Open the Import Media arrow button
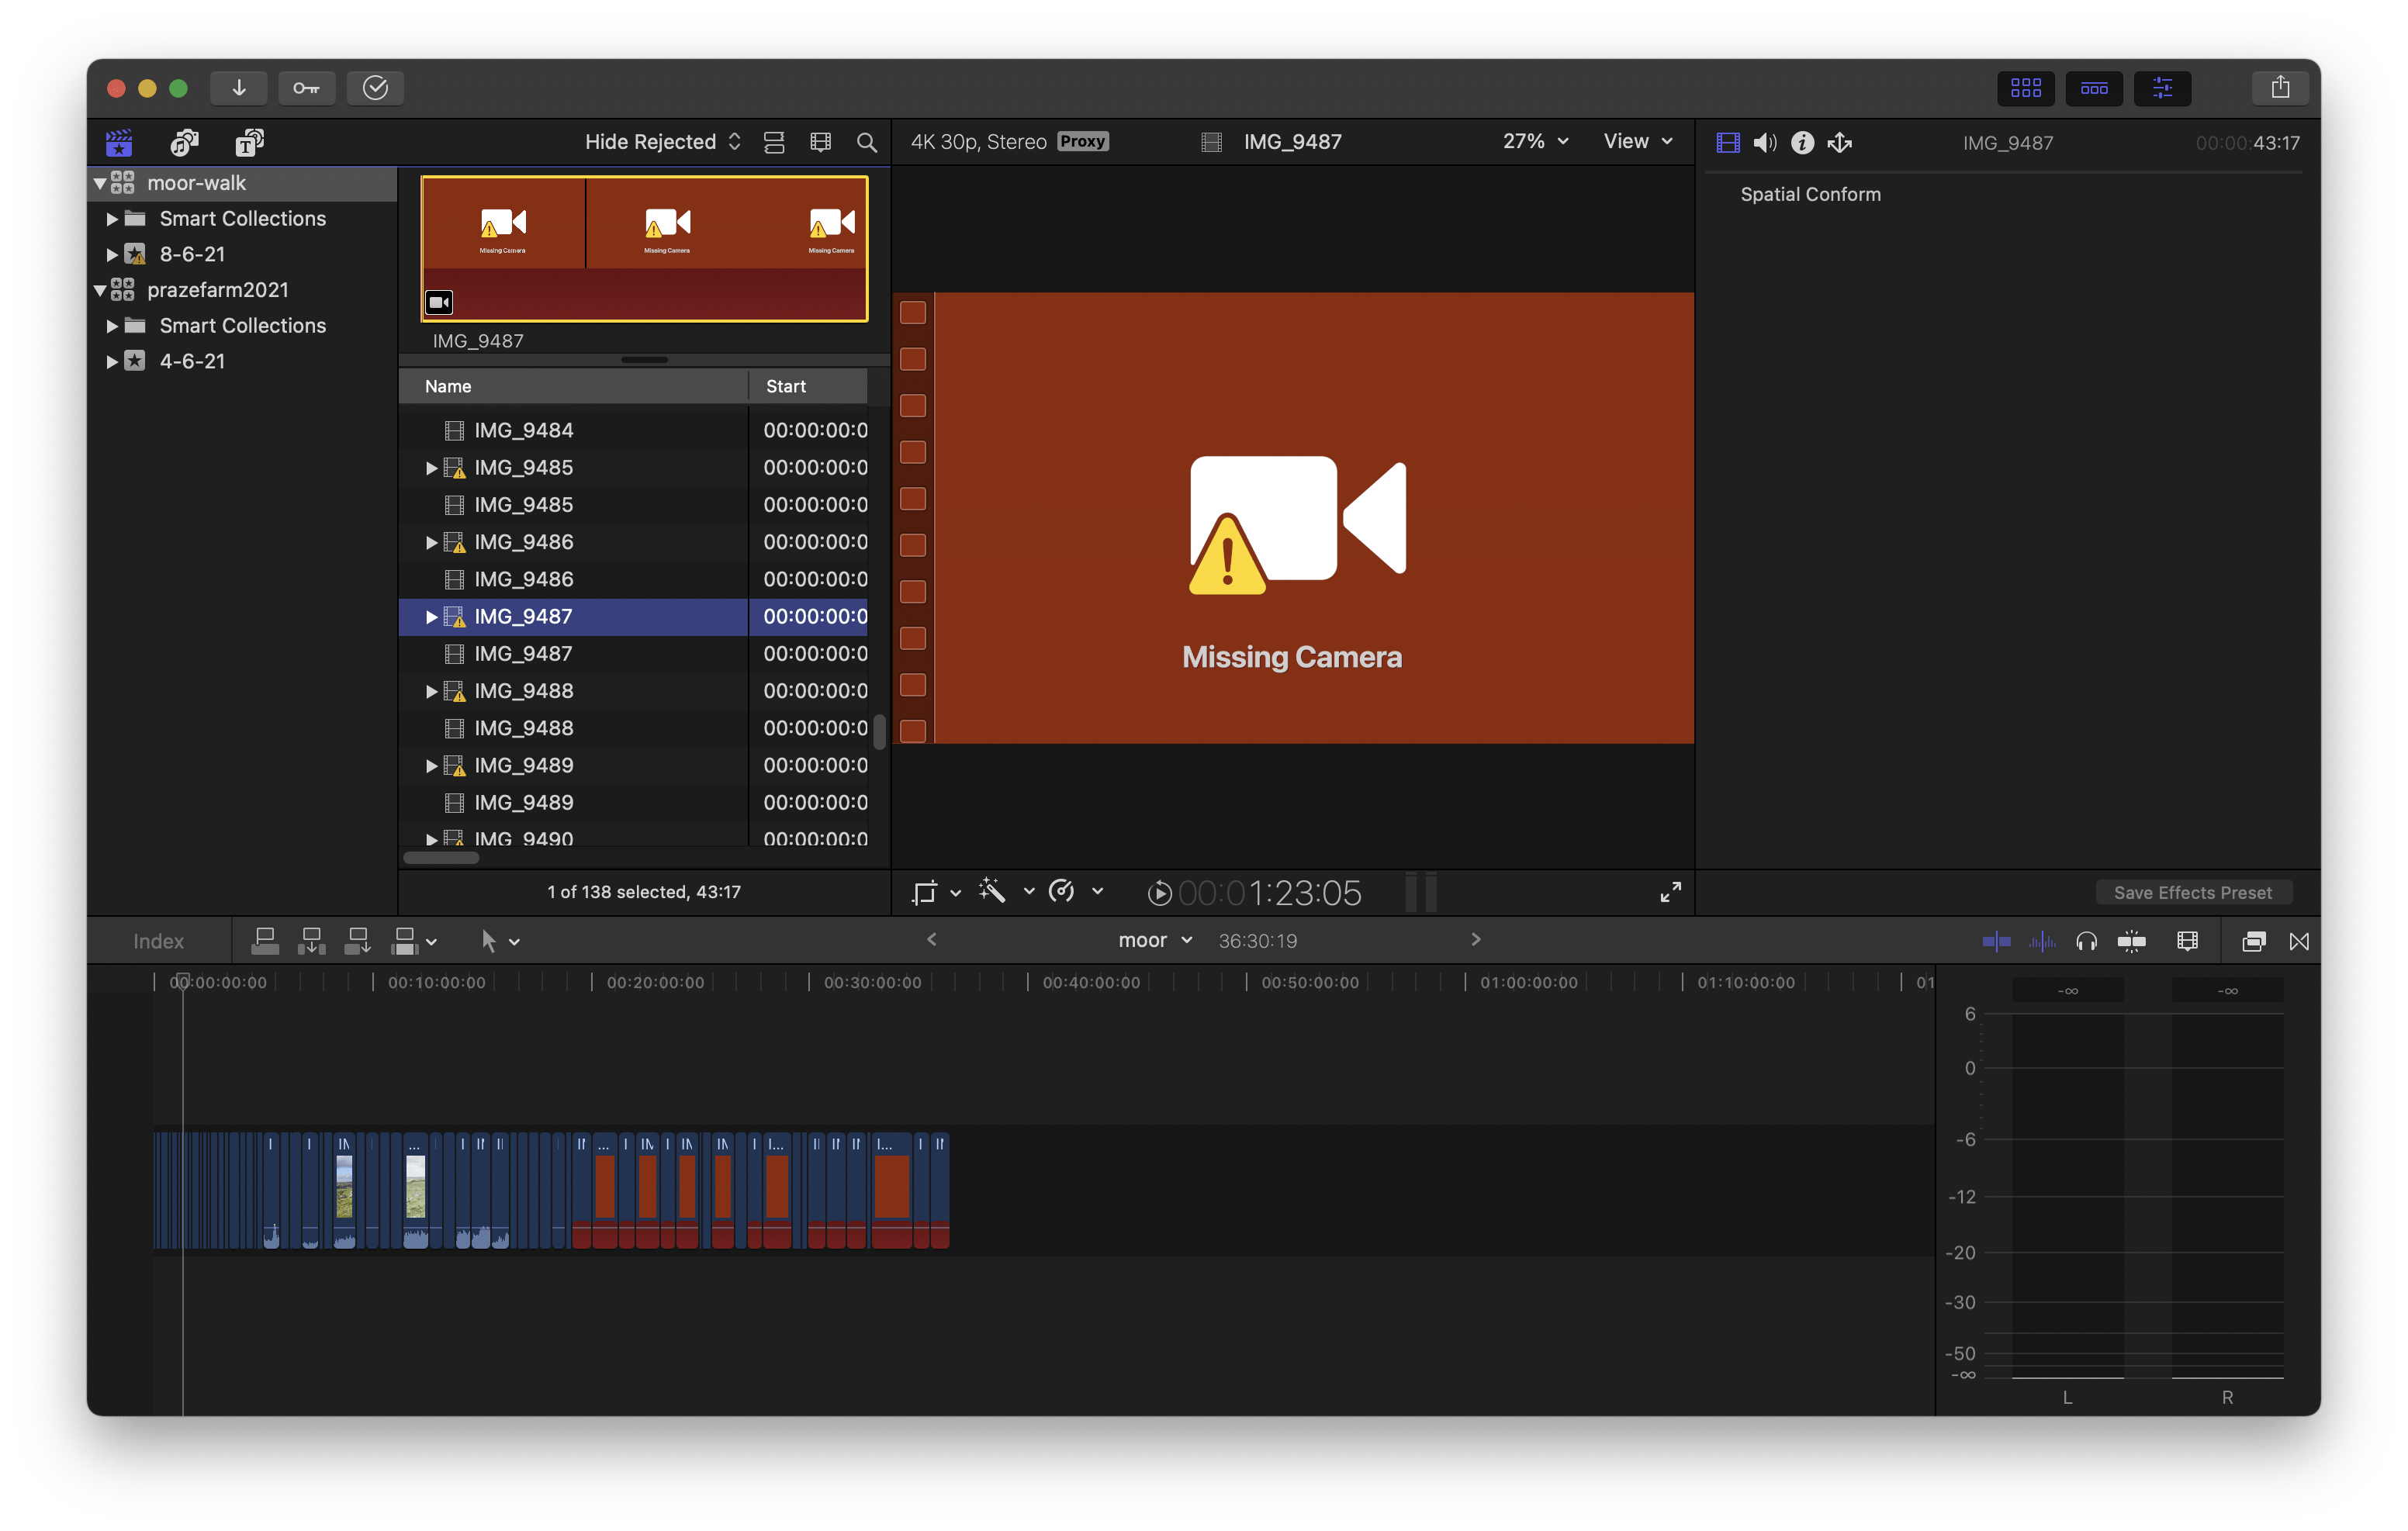Viewport: 2408px width, 1531px height. pyautogui.click(x=239, y=88)
